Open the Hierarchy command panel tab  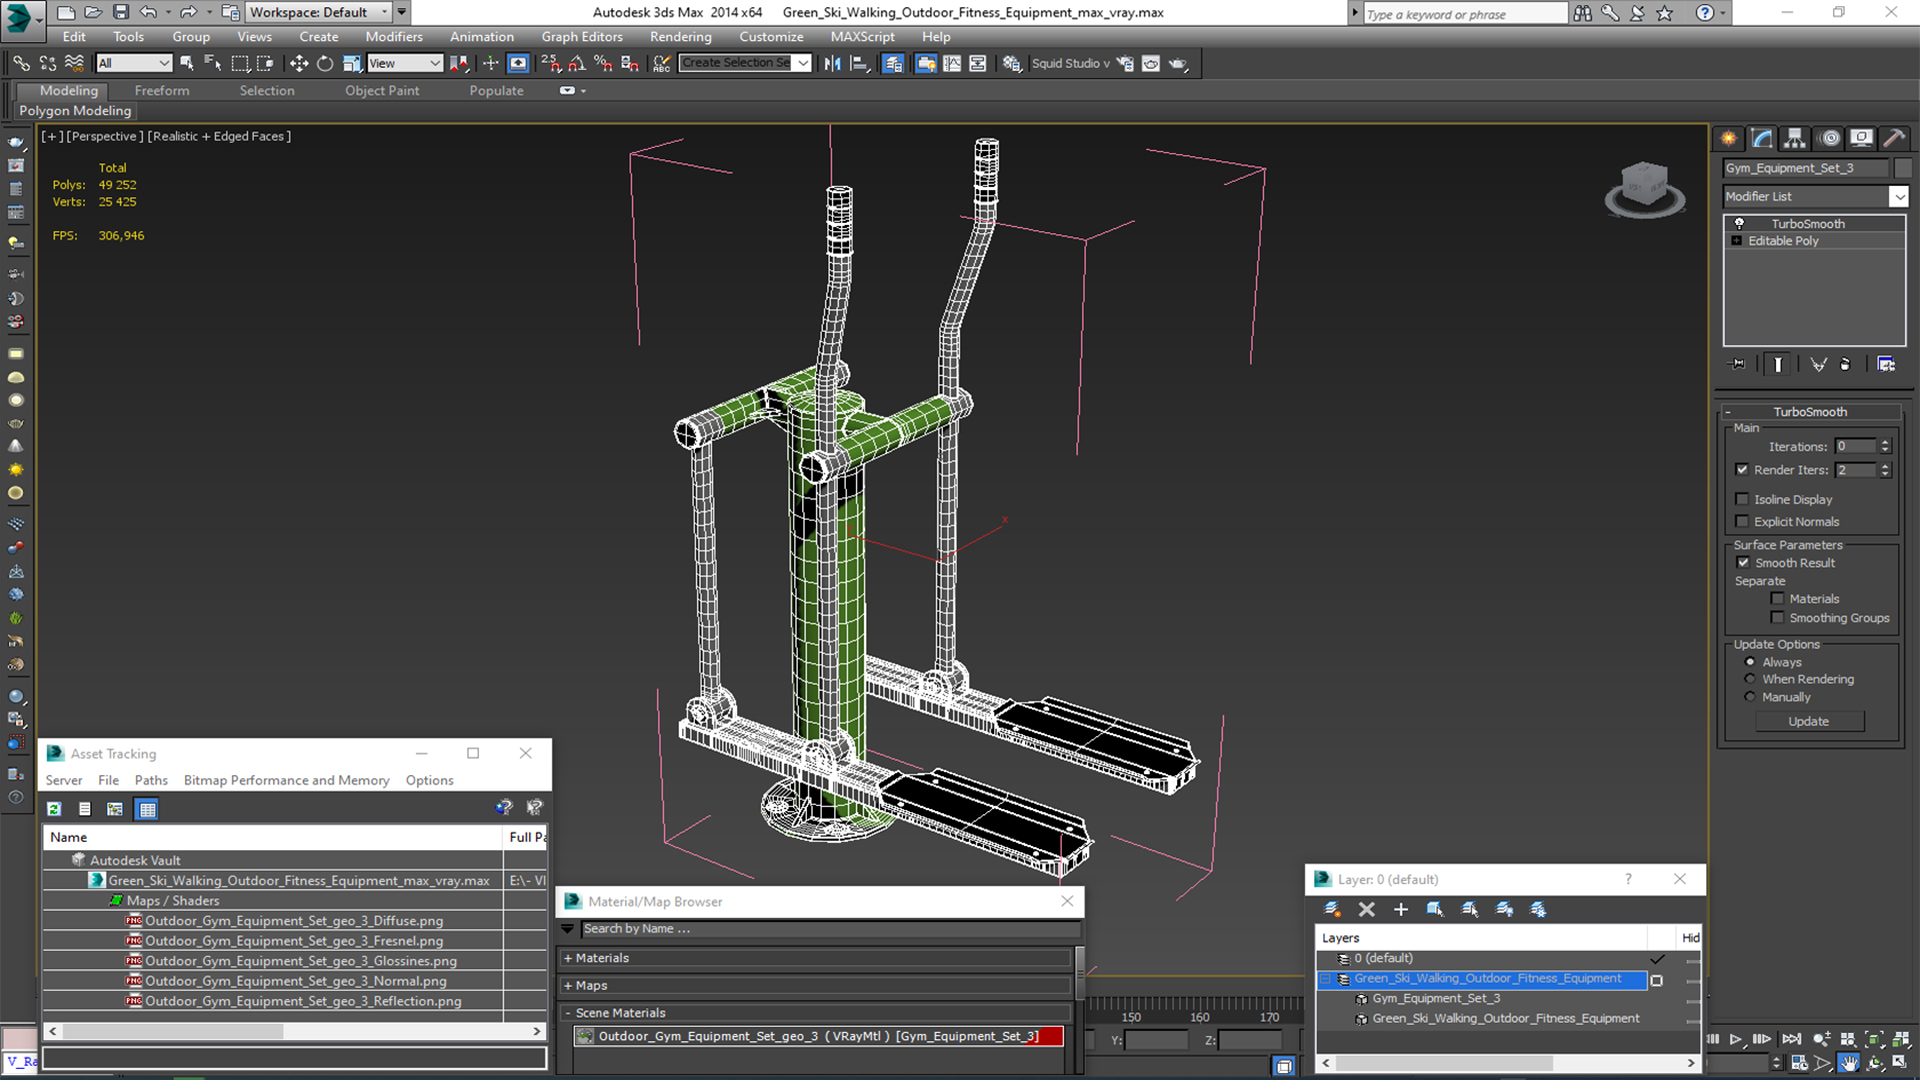(x=1795, y=138)
